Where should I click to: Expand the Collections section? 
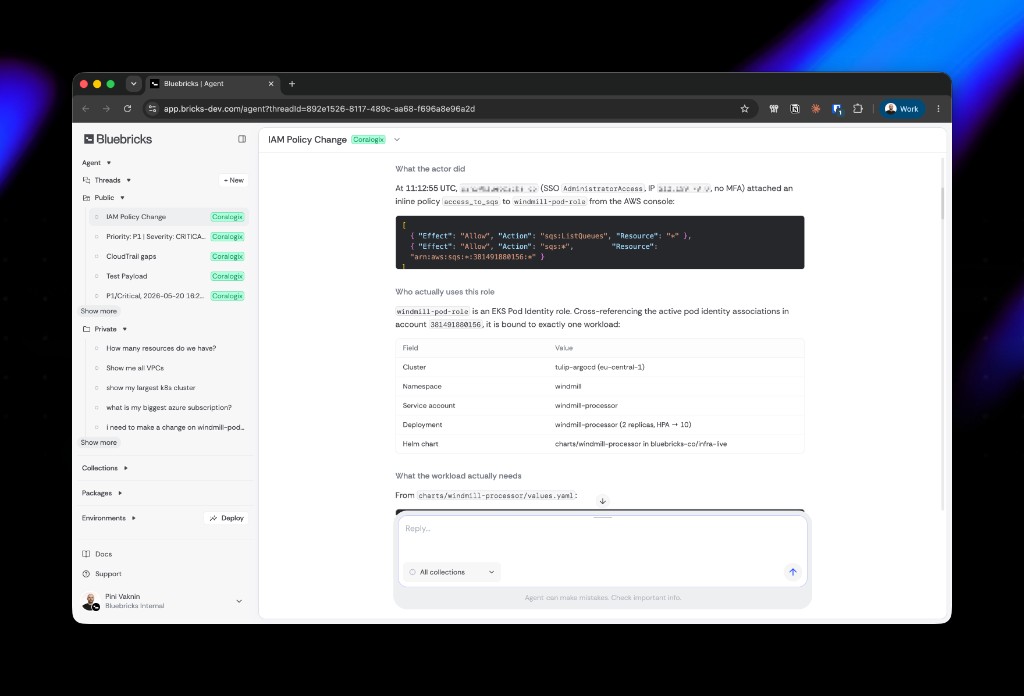coord(104,468)
